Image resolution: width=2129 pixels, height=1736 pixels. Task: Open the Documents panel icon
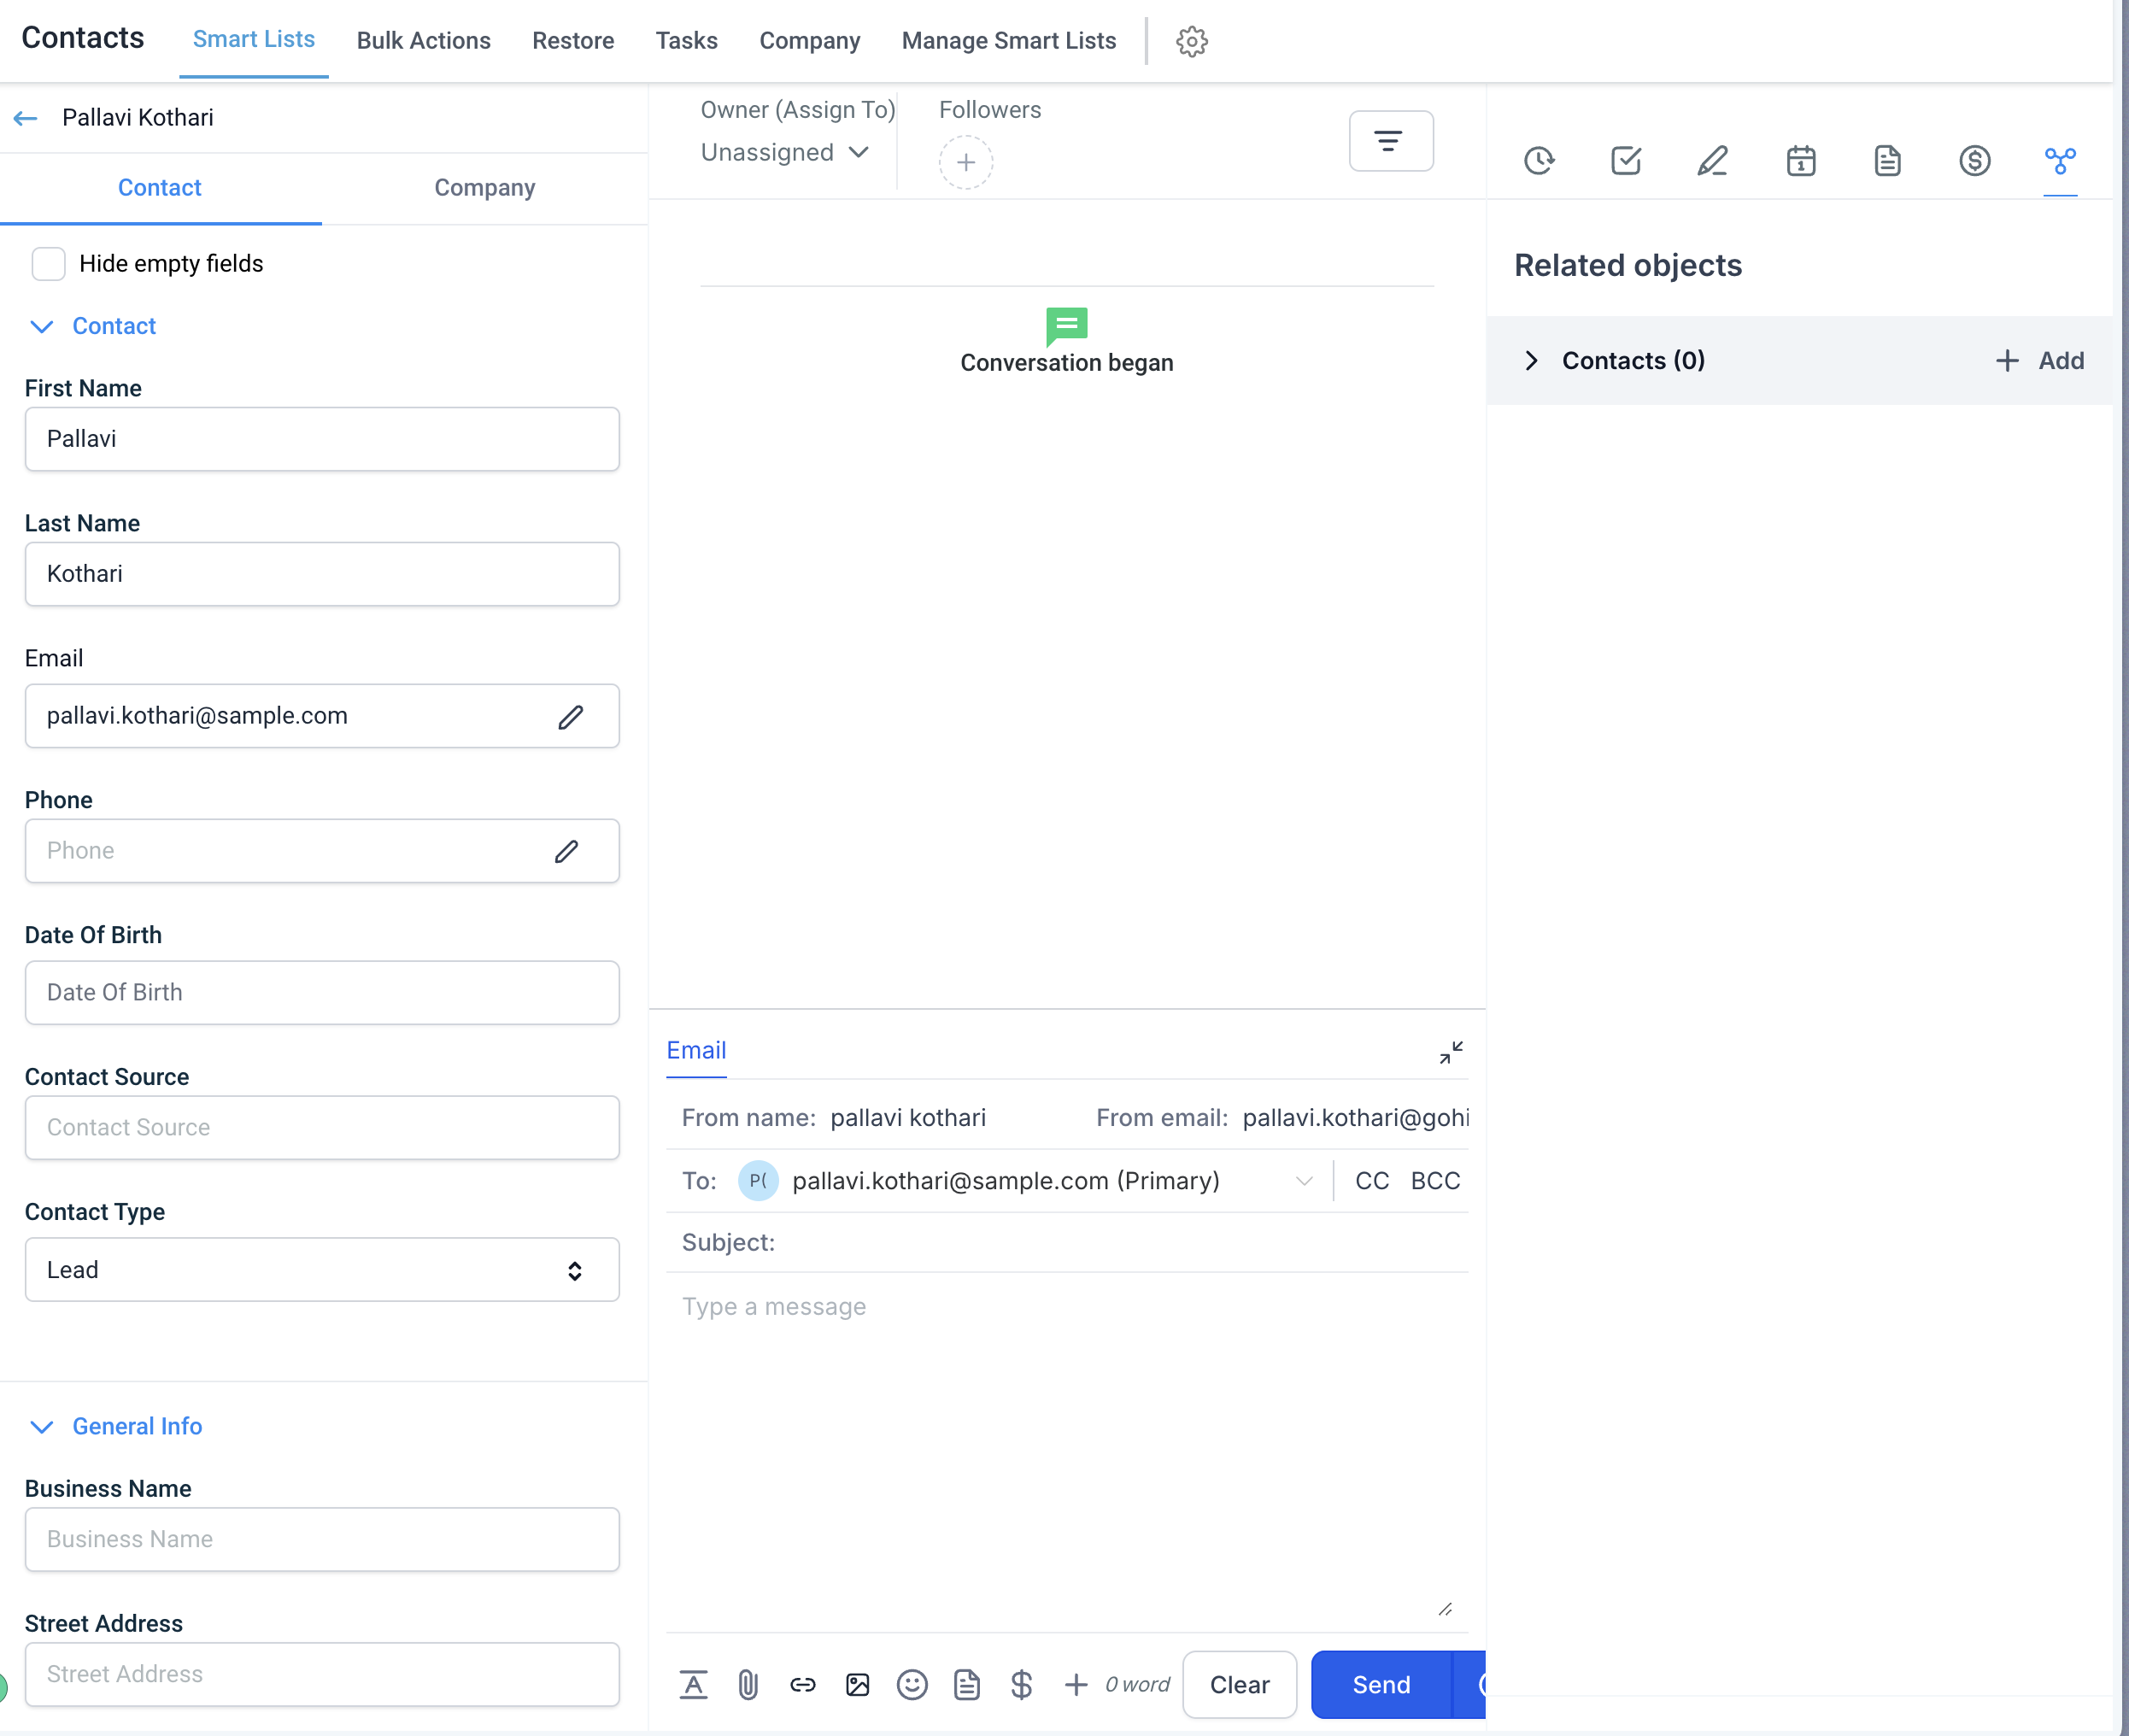(x=1887, y=160)
